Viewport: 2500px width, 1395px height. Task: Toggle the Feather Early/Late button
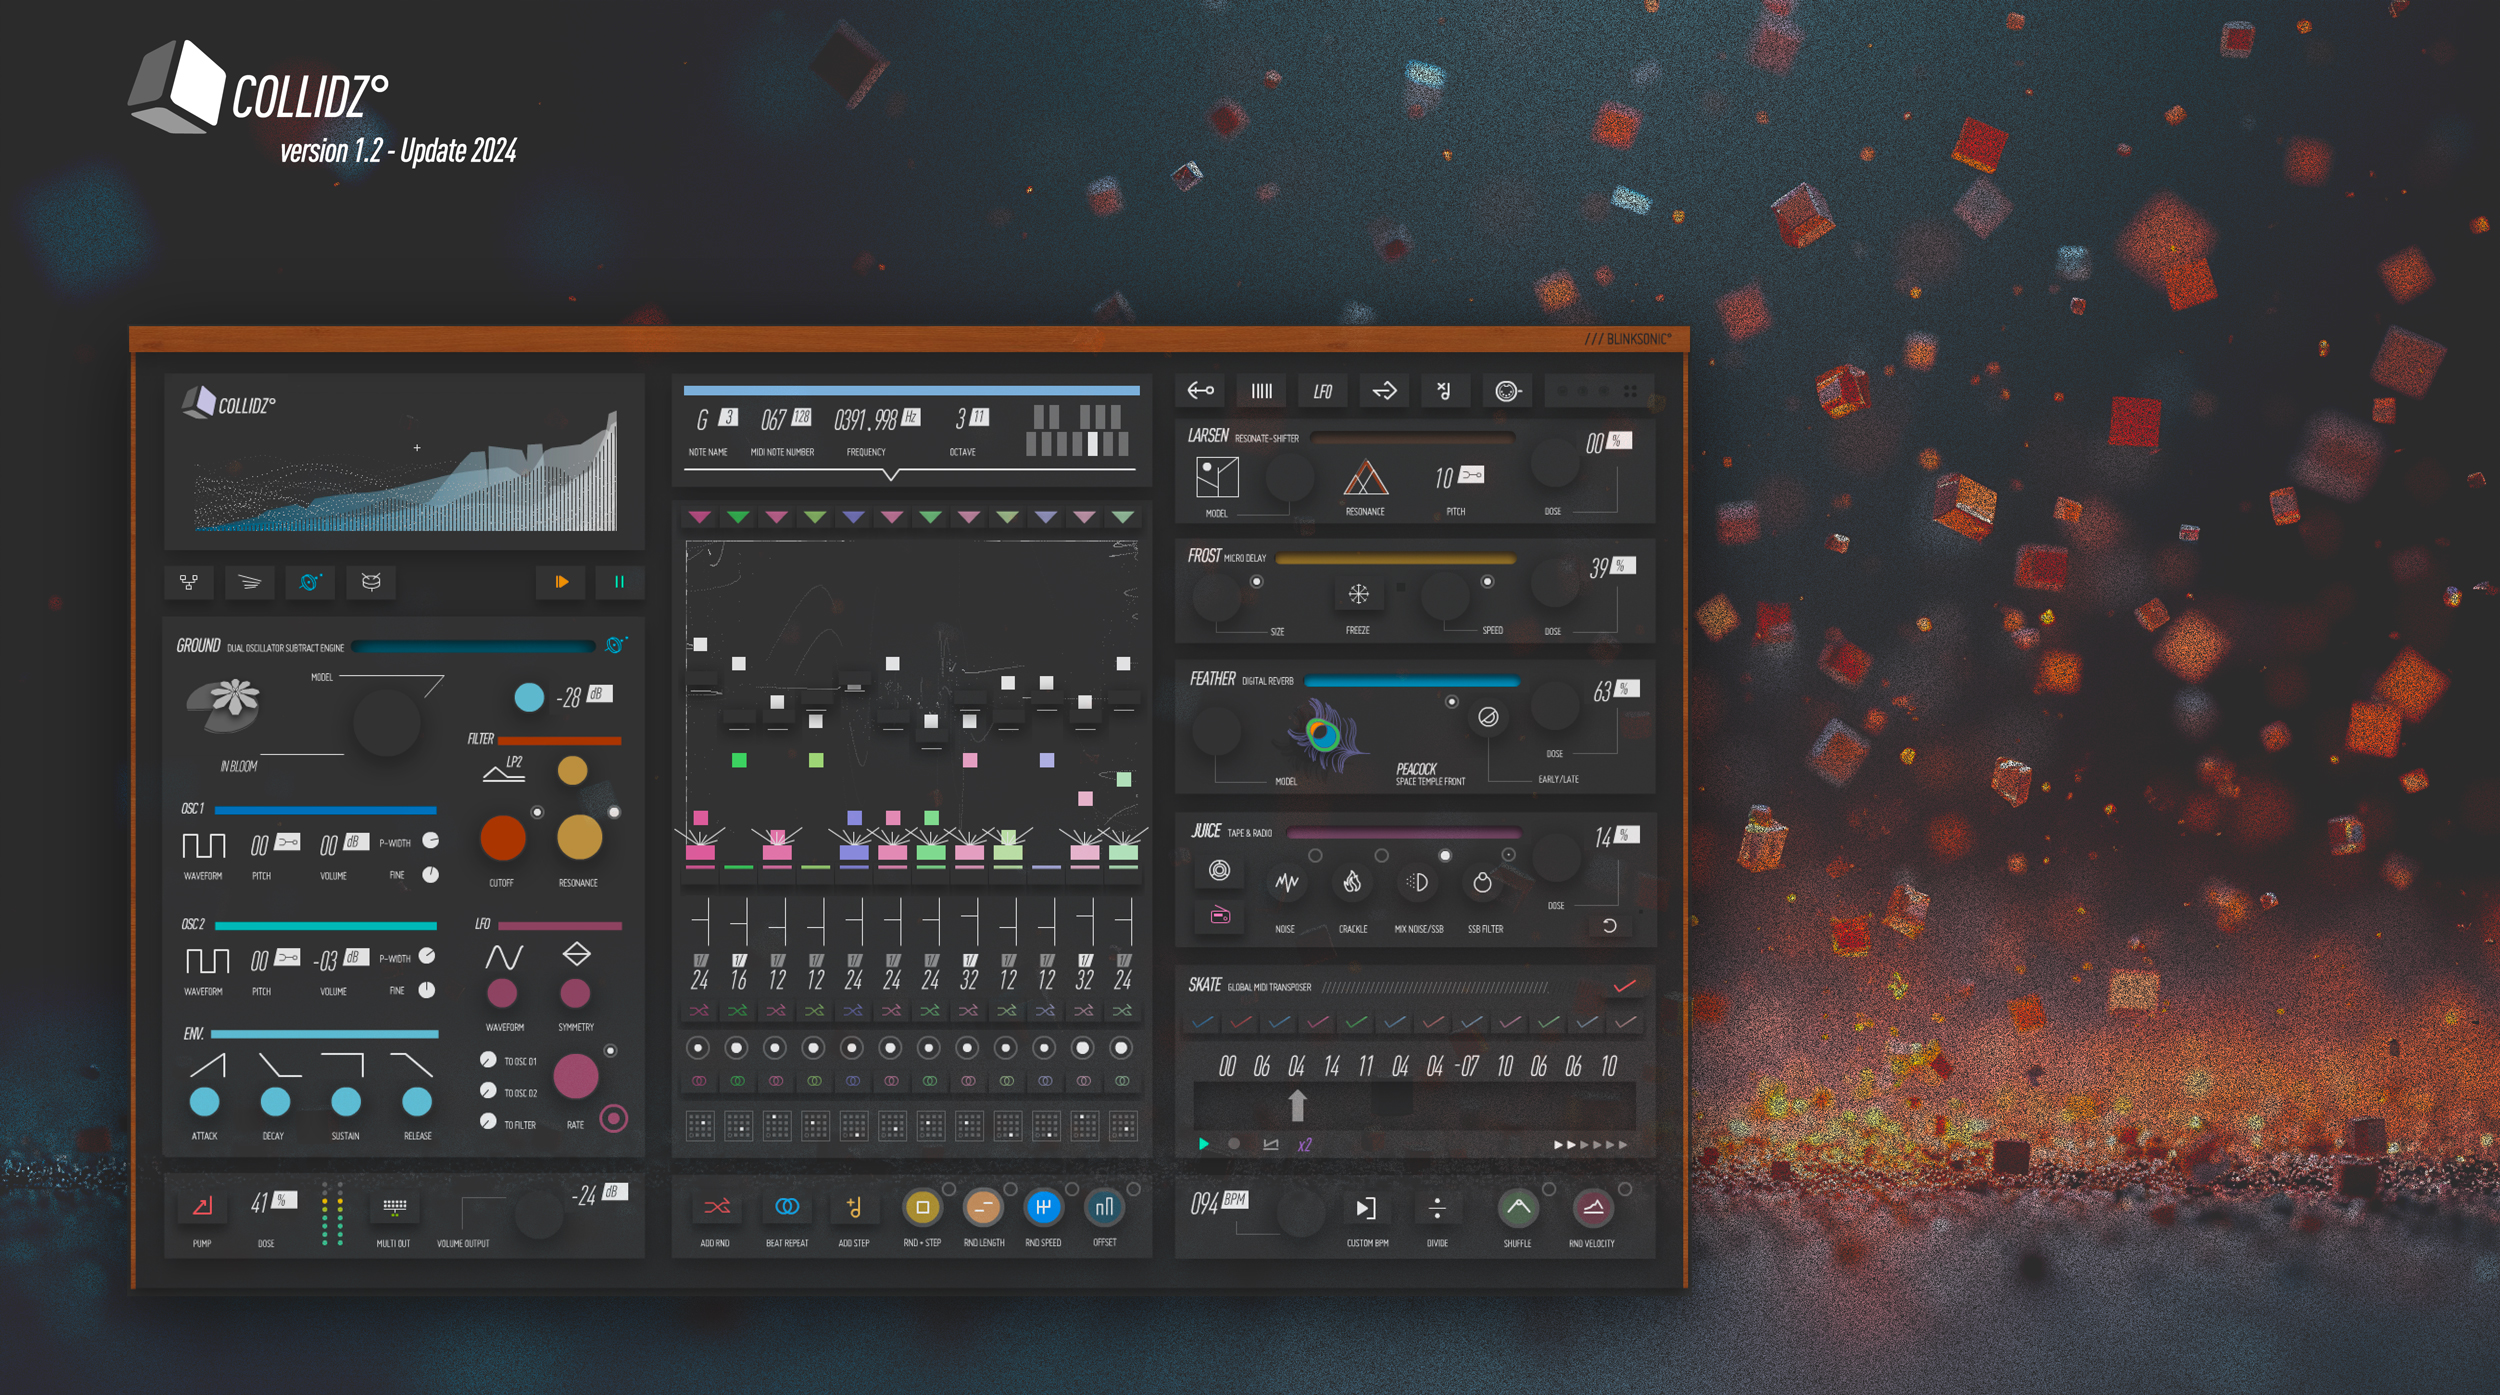pos(1488,717)
